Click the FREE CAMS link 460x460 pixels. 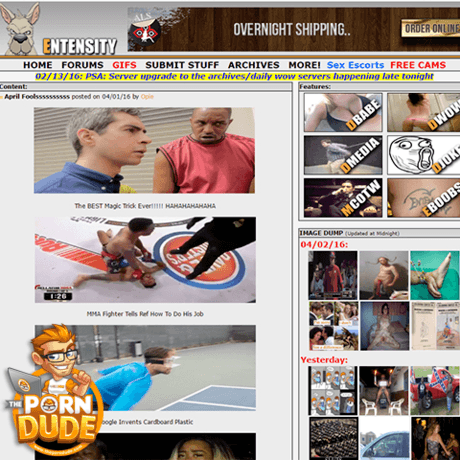point(418,65)
